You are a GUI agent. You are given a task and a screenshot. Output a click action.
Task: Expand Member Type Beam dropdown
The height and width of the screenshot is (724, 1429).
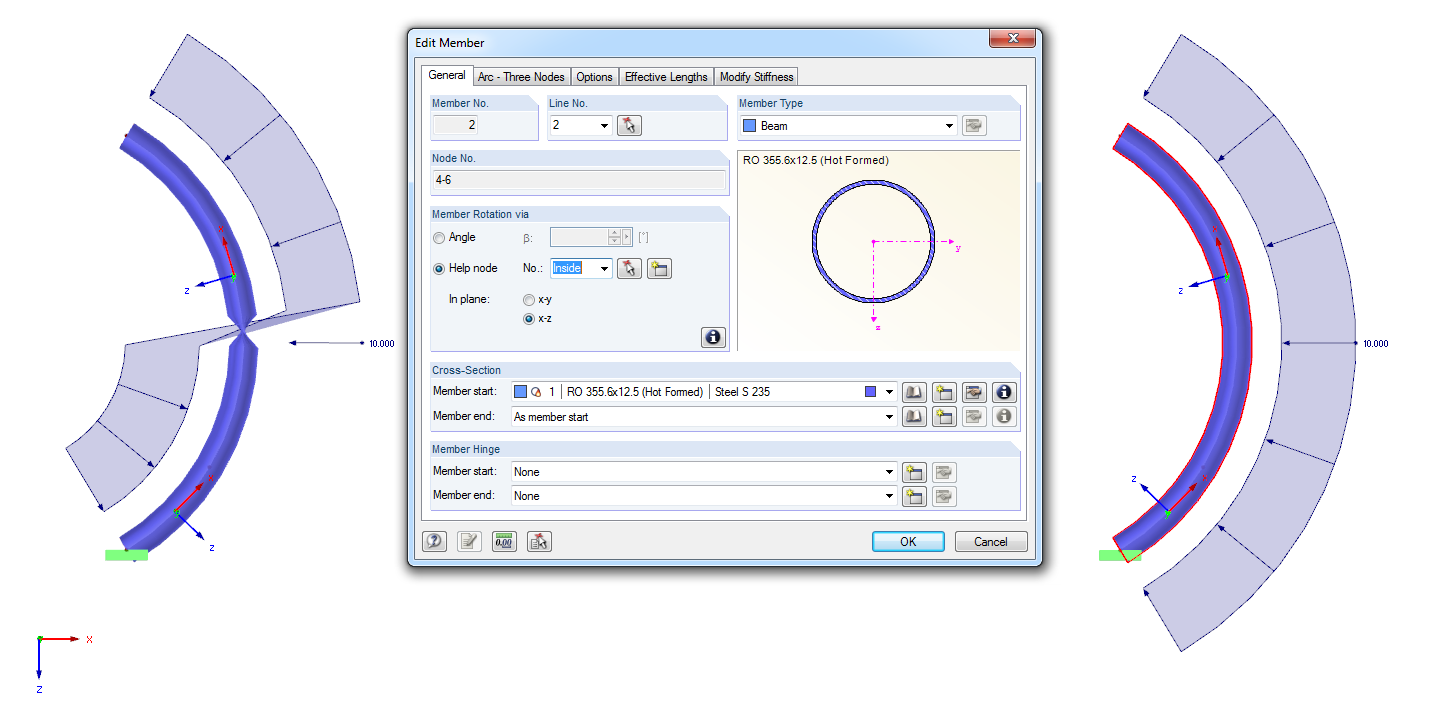point(949,126)
